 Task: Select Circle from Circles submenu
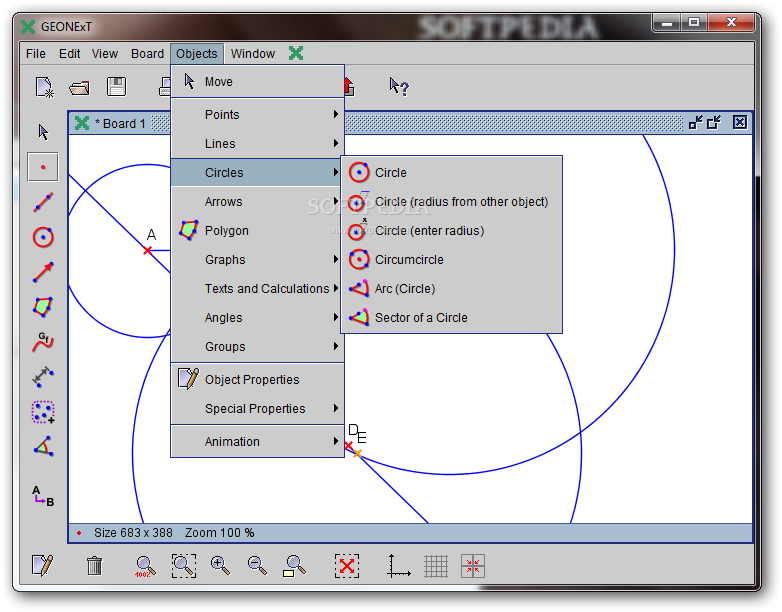(x=451, y=173)
